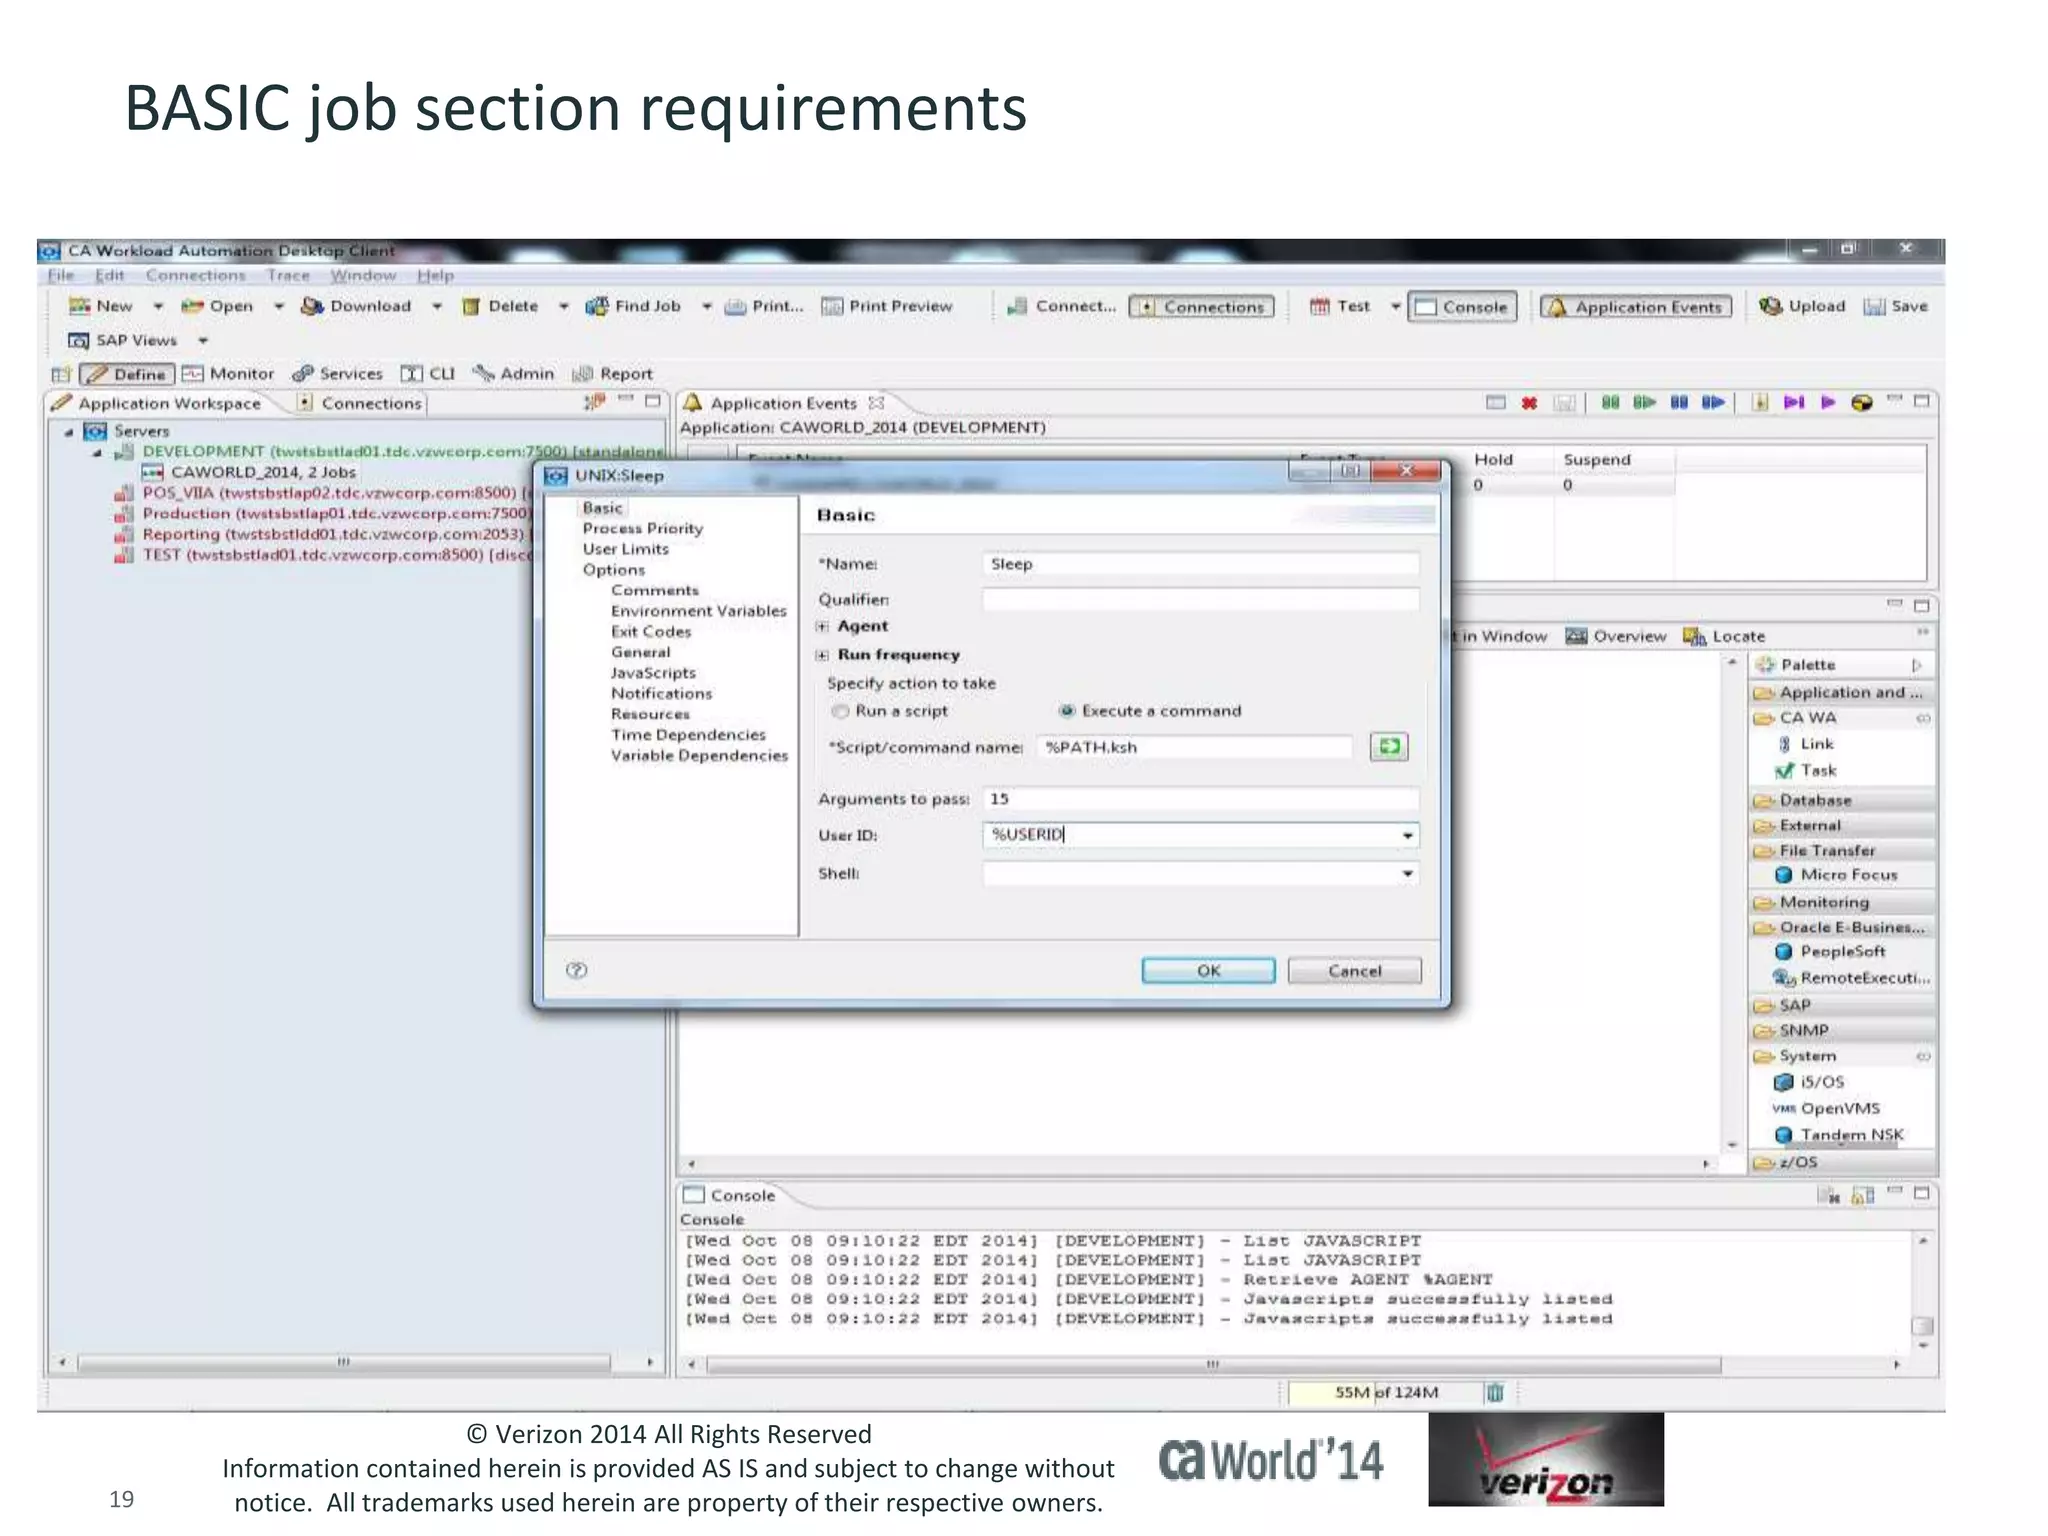This screenshot has width=2048, height=1536.
Task: Select Process Priority in dialog tree
Action: pyautogui.click(x=642, y=528)
